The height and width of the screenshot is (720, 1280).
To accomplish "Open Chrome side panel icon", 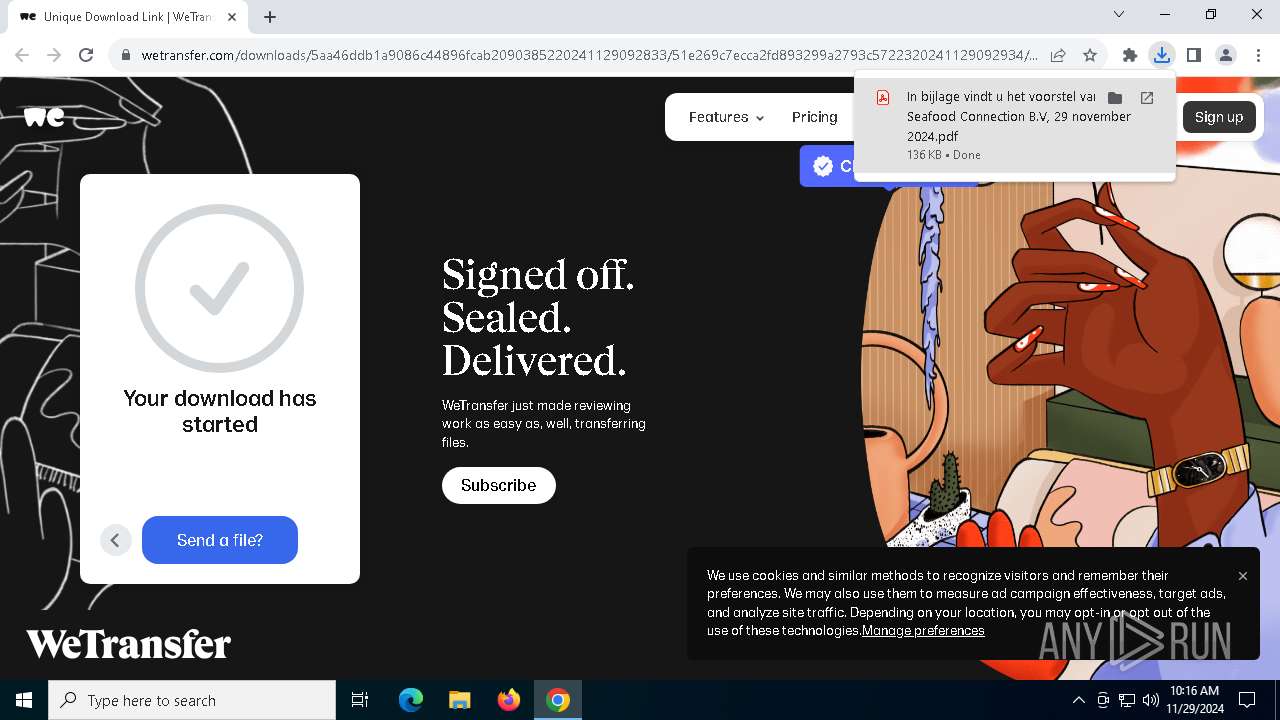I will tap(1193, 55).
